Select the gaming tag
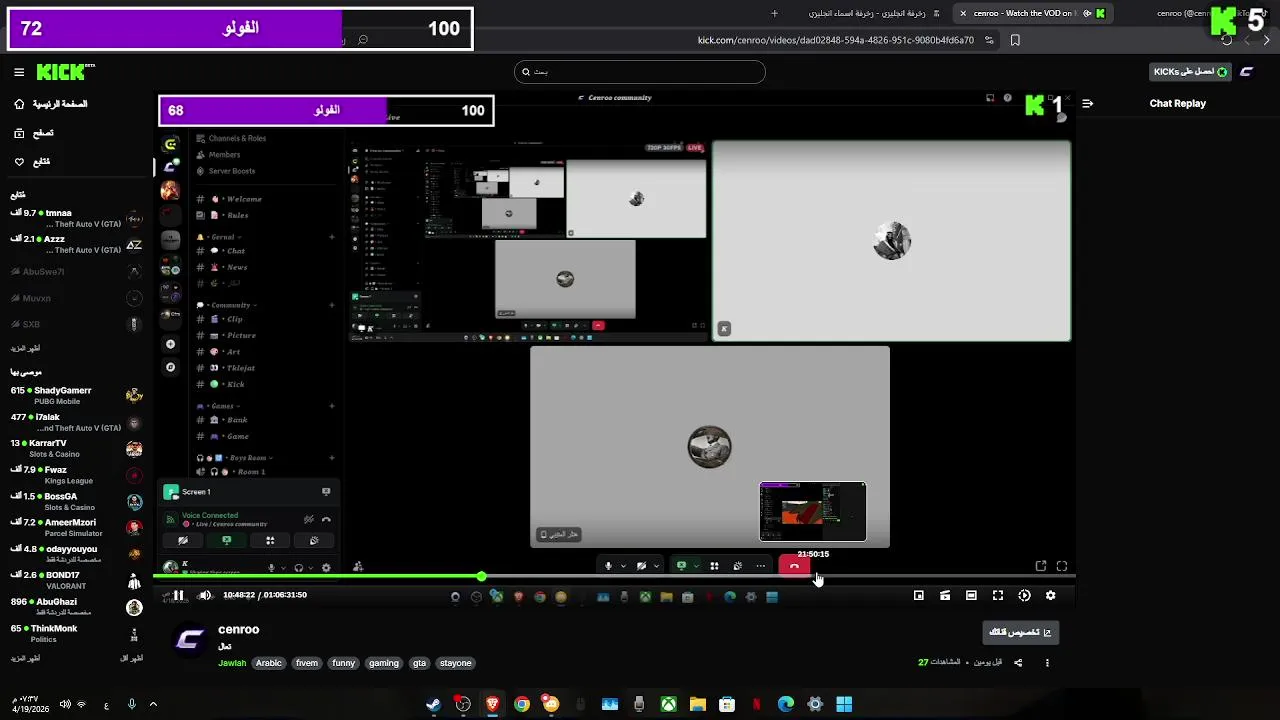Viewport: 1280px width, 720px height. 384,663
